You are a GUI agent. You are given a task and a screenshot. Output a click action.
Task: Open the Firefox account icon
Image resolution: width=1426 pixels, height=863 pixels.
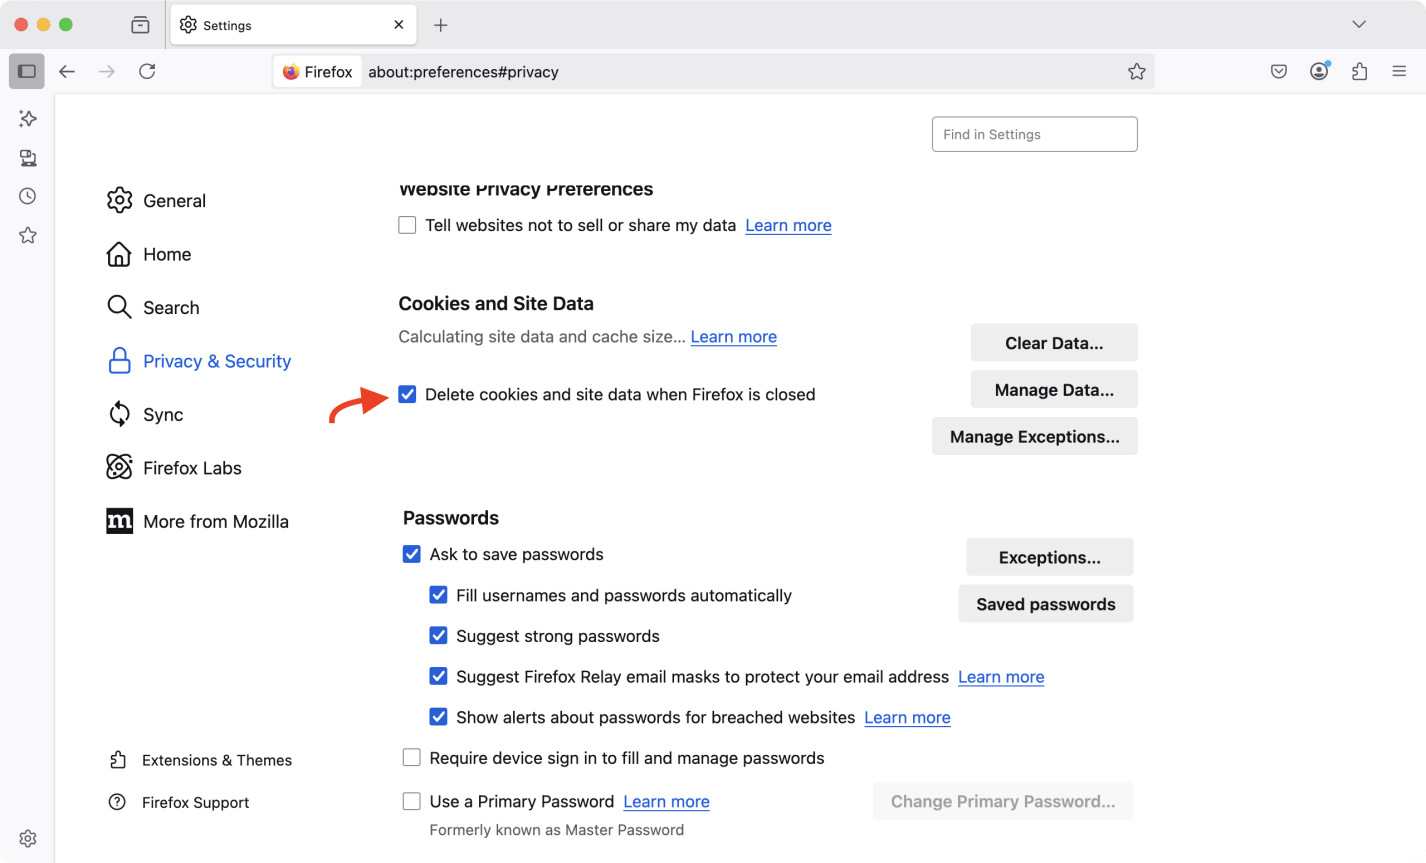(x=1319, y=72)
